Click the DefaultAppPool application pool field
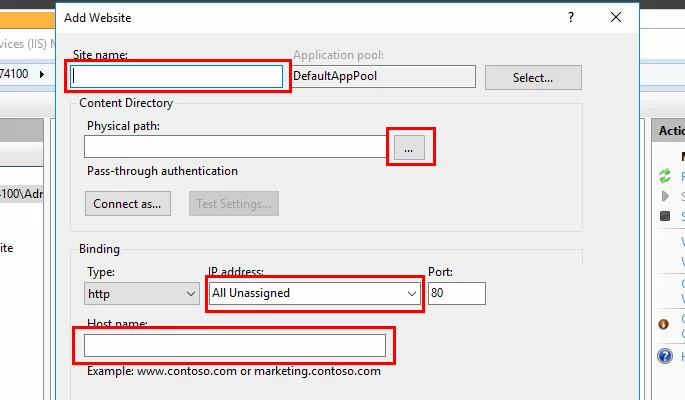The image size is (685, 400). tap(383, 76)
